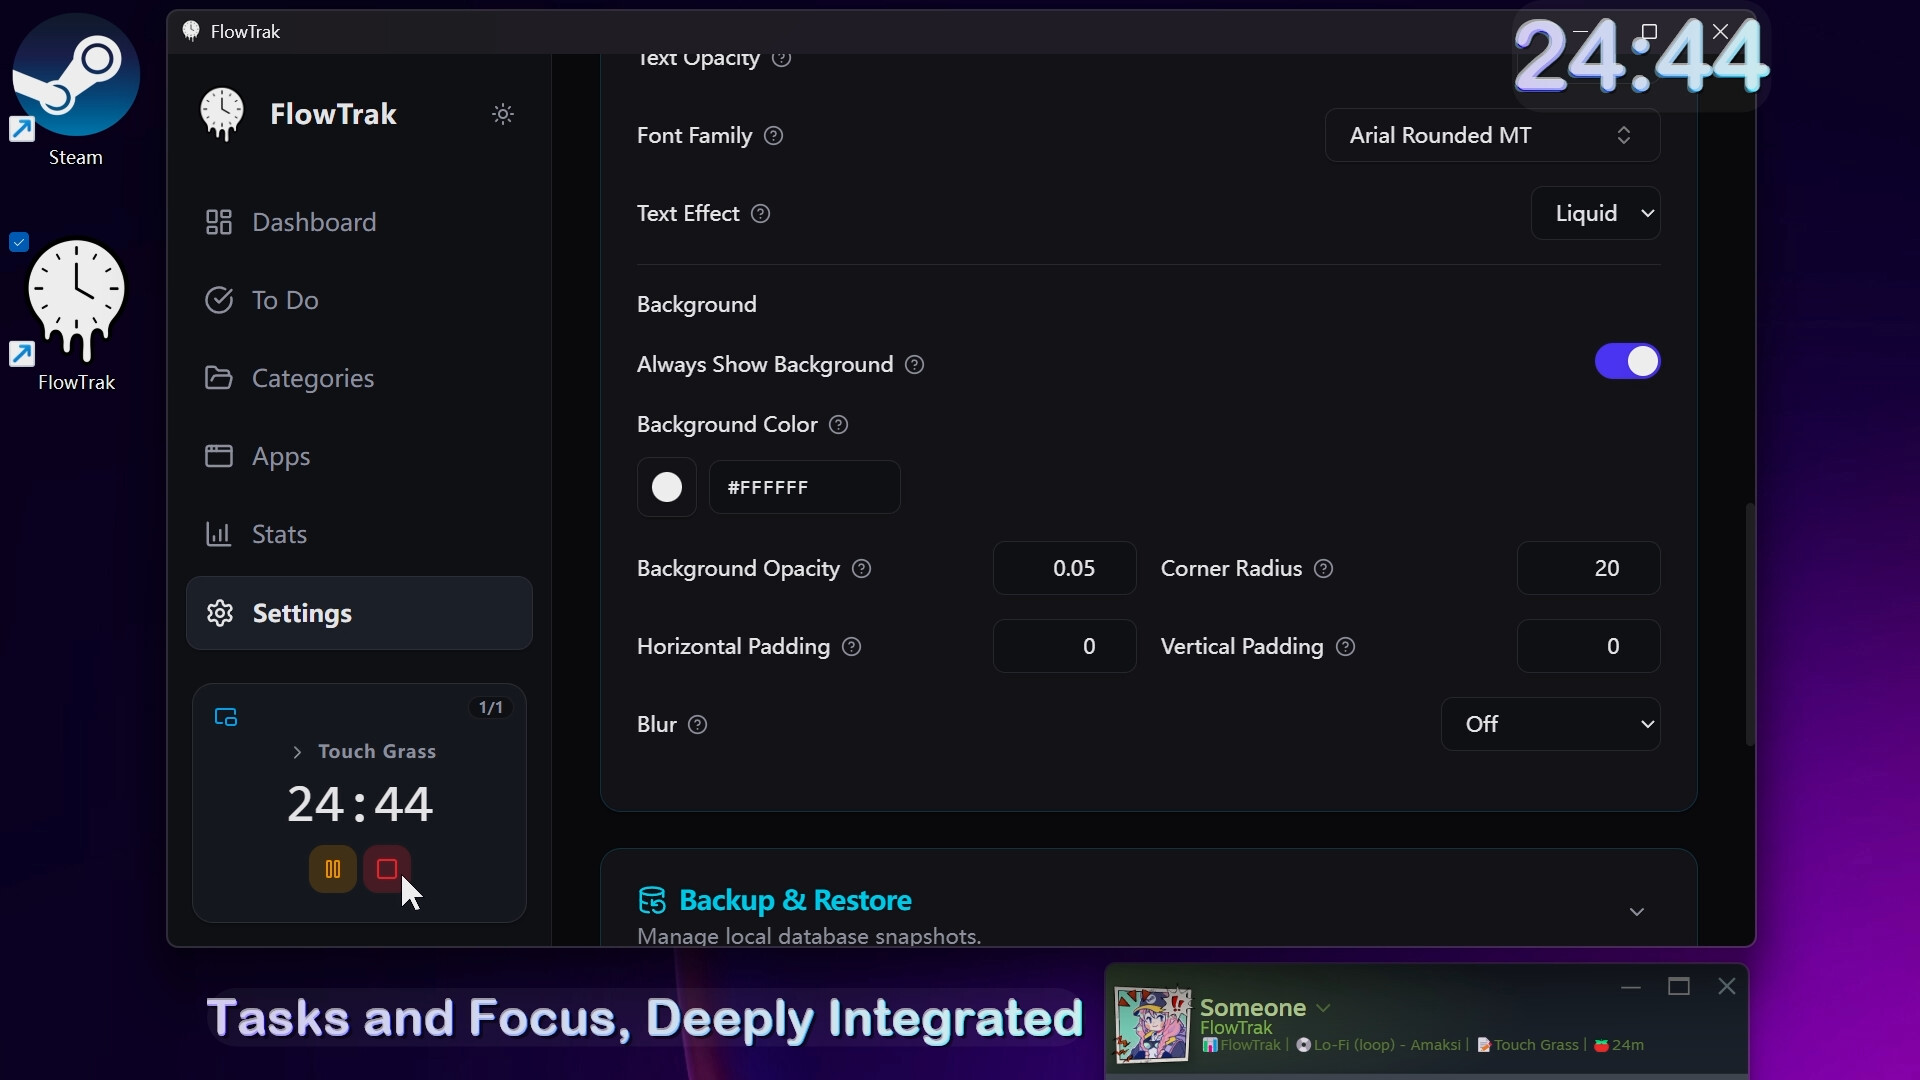1920x1080 pixels.
Task: Pause the running timer
Action: (x=333, y=869)
